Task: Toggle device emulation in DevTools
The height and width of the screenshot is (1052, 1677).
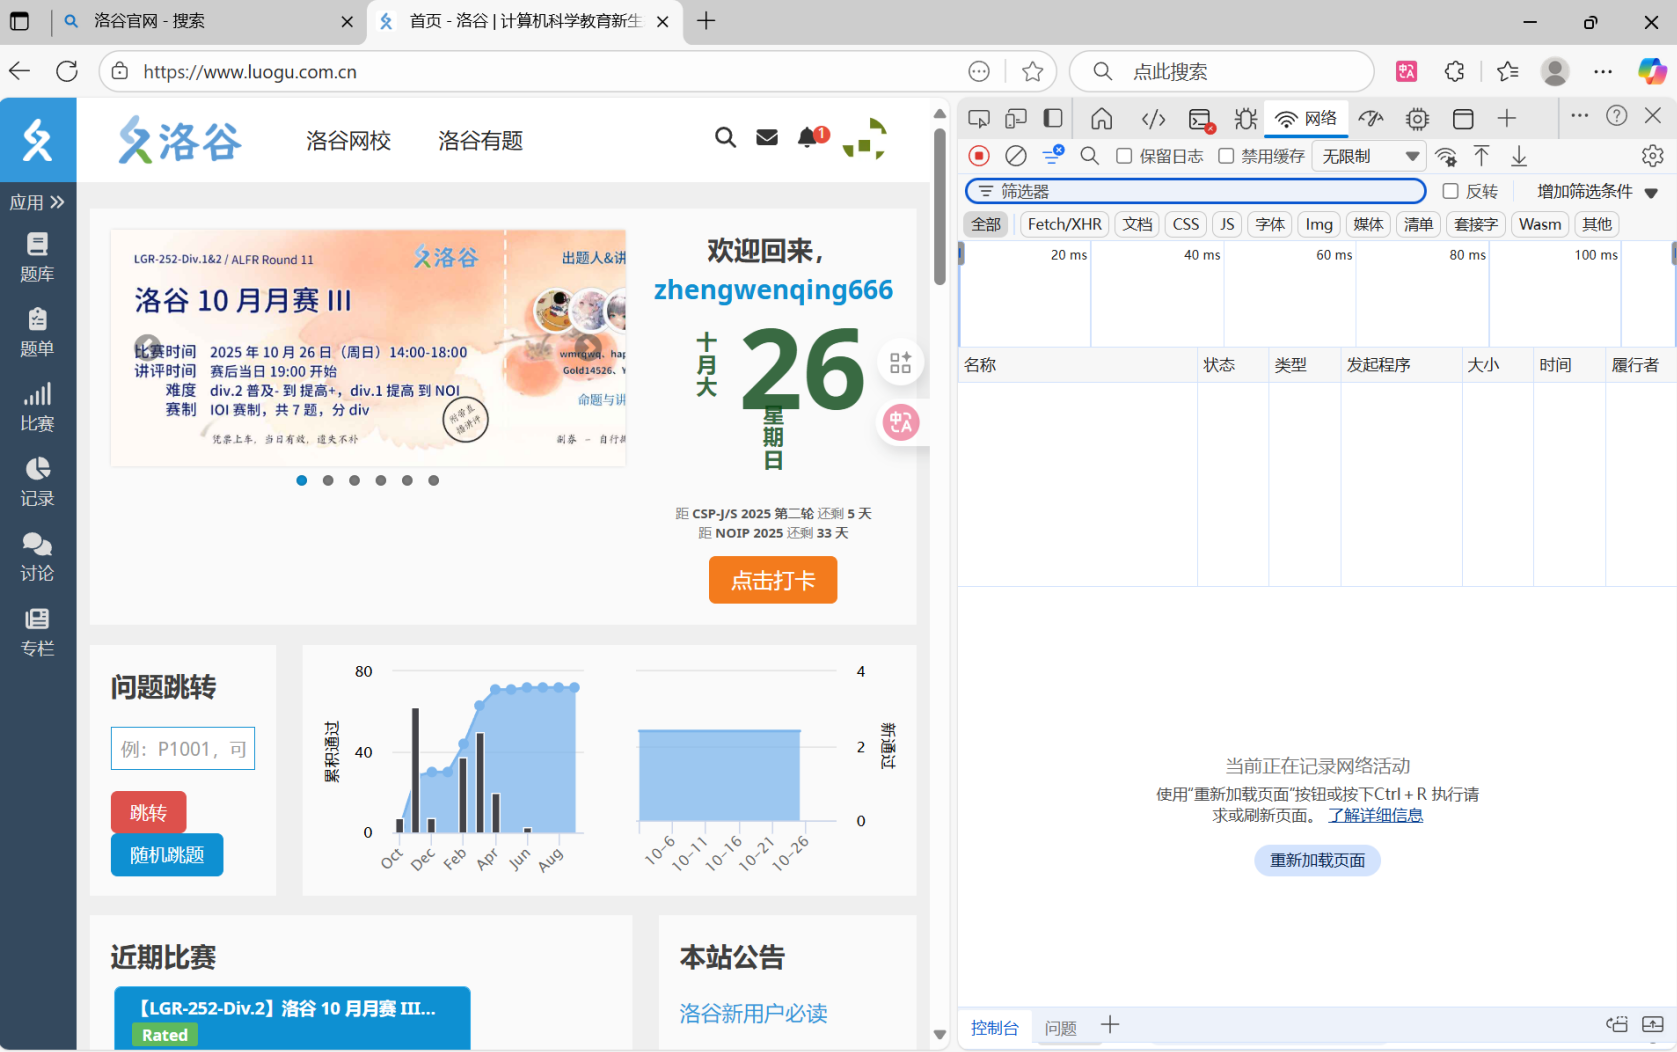Action: click(x=1016, y=119)
